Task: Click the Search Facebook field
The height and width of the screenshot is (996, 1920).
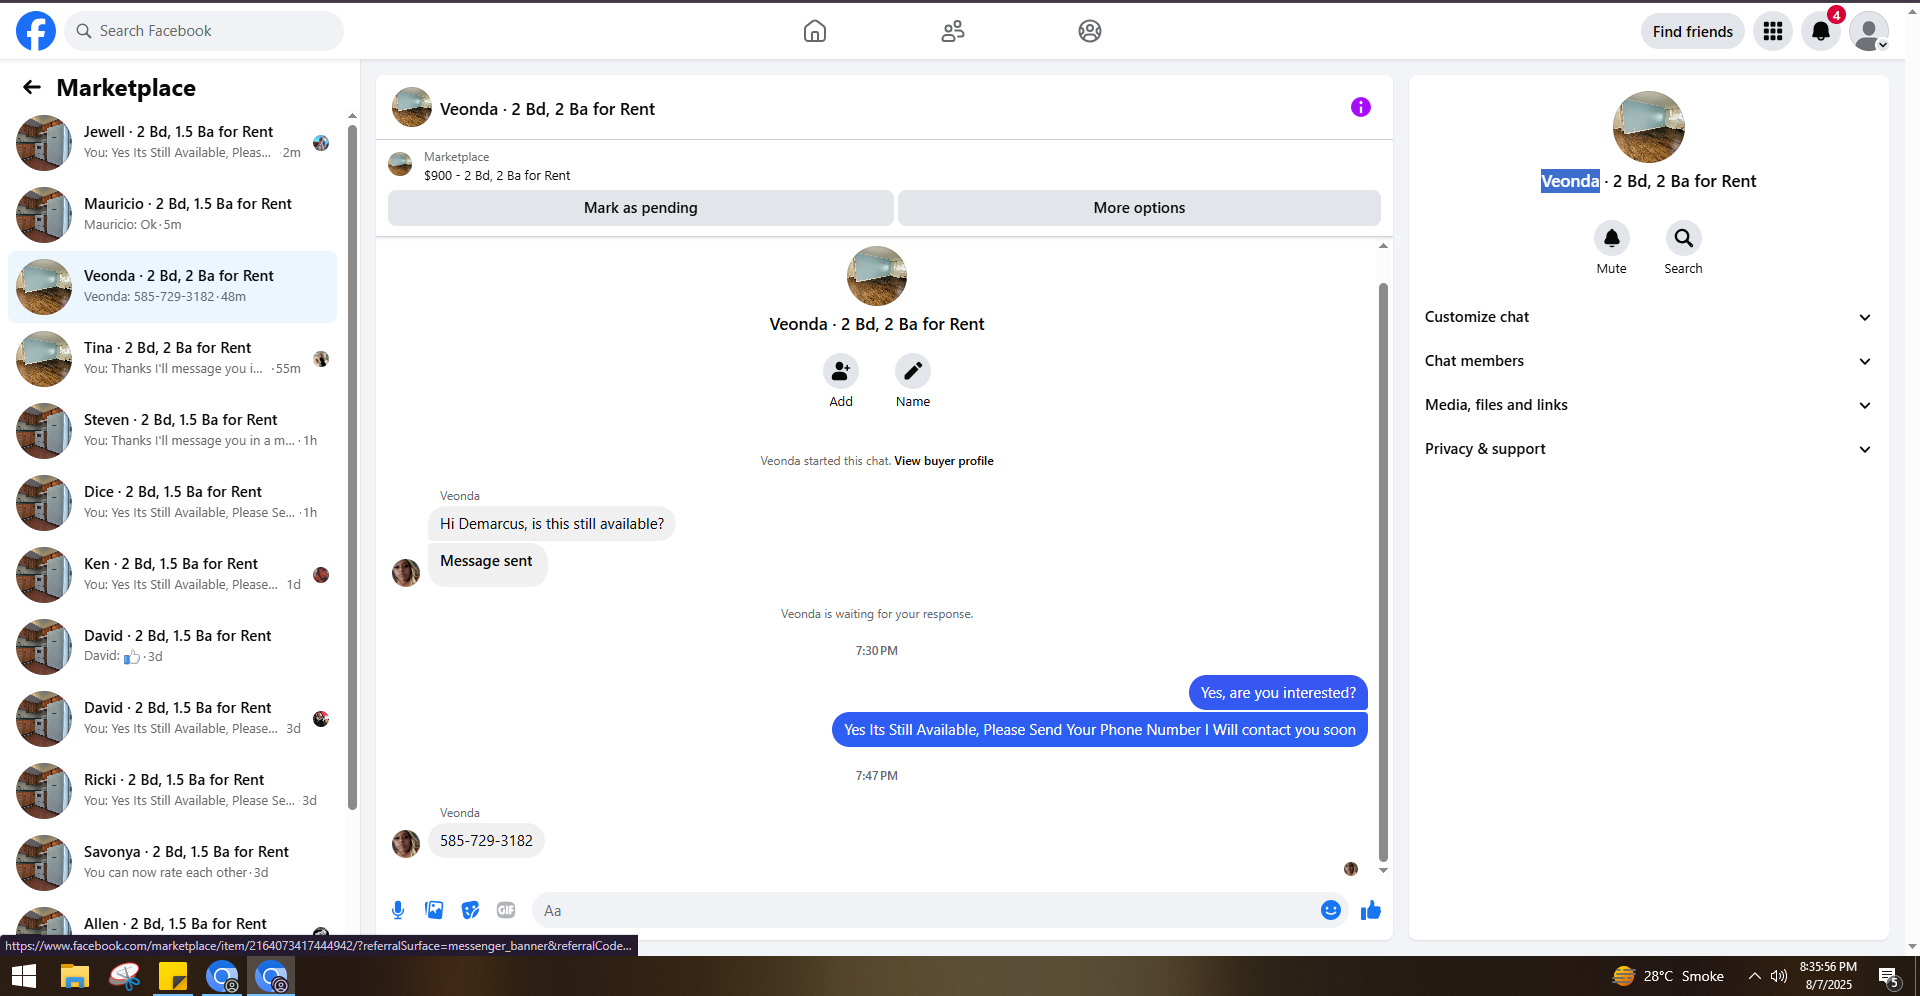Action: 204,31
